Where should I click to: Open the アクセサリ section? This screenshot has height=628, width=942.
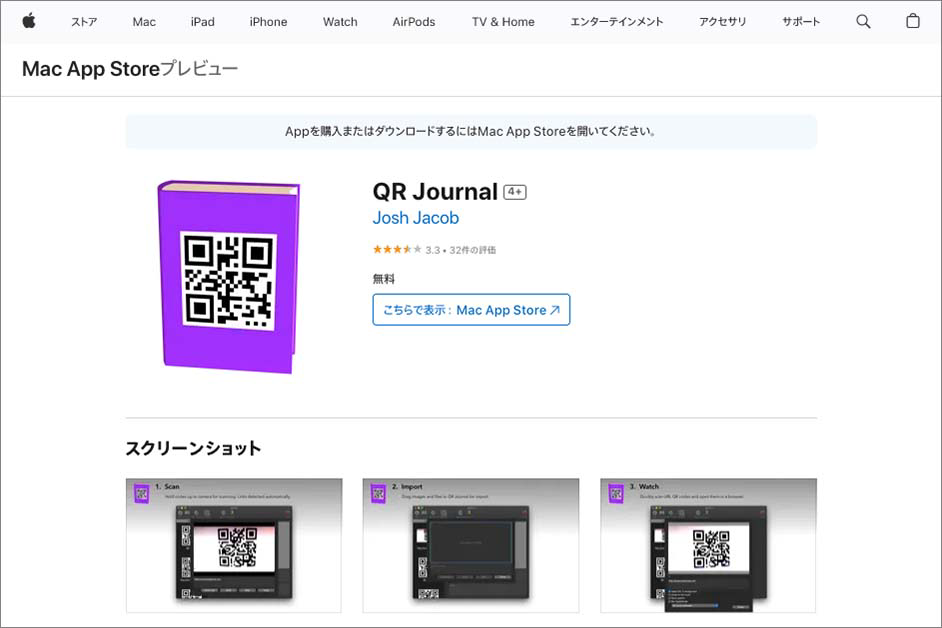pyautogui.click(x=722, y=20)
